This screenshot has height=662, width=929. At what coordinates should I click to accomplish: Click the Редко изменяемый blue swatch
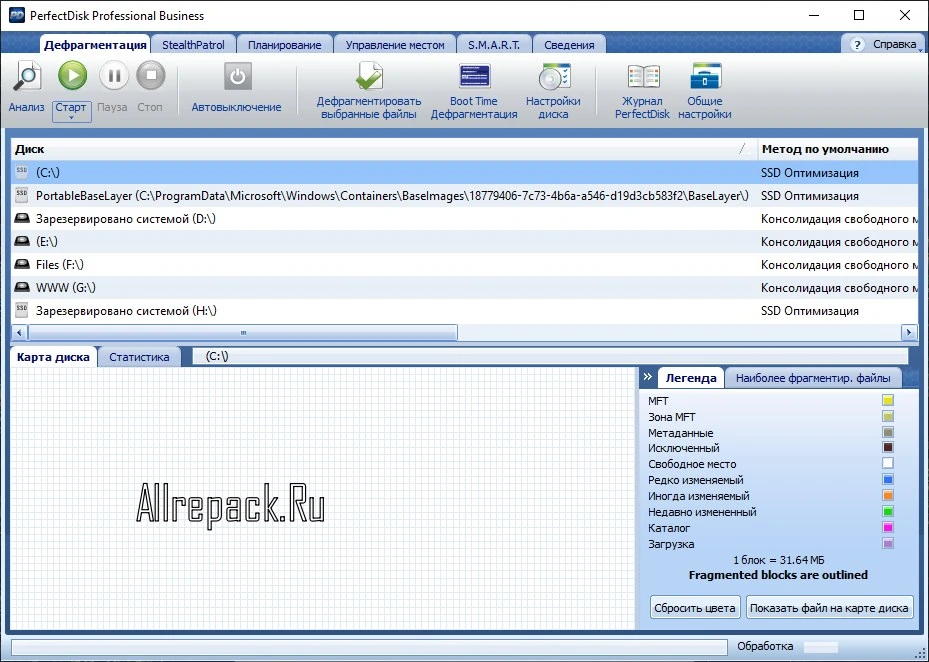click(888, 480)
